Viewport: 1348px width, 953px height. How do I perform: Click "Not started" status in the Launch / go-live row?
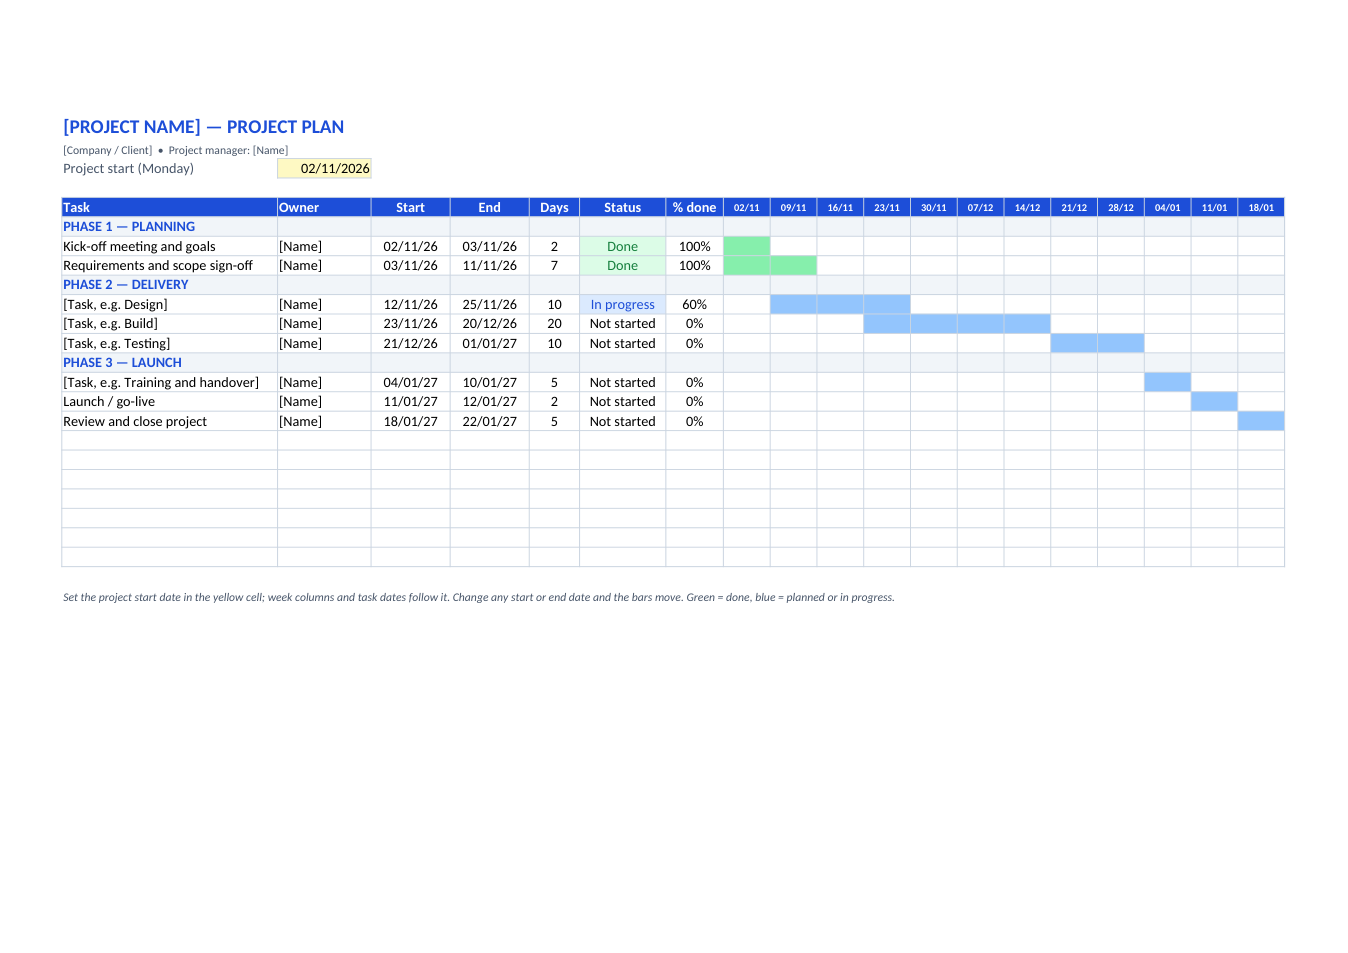pyautogui.click(x=622, y=402)
